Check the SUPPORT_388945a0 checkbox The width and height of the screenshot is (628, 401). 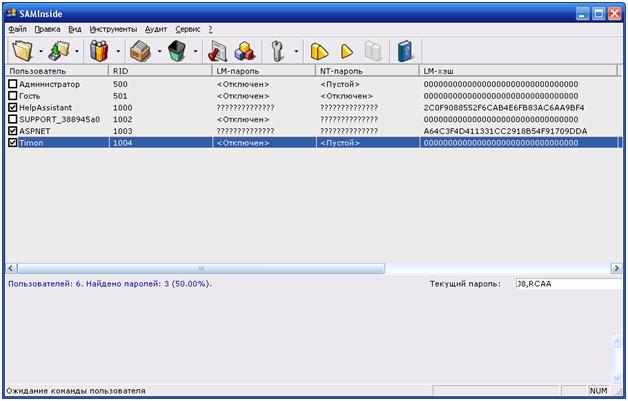[x=13, y=119]
